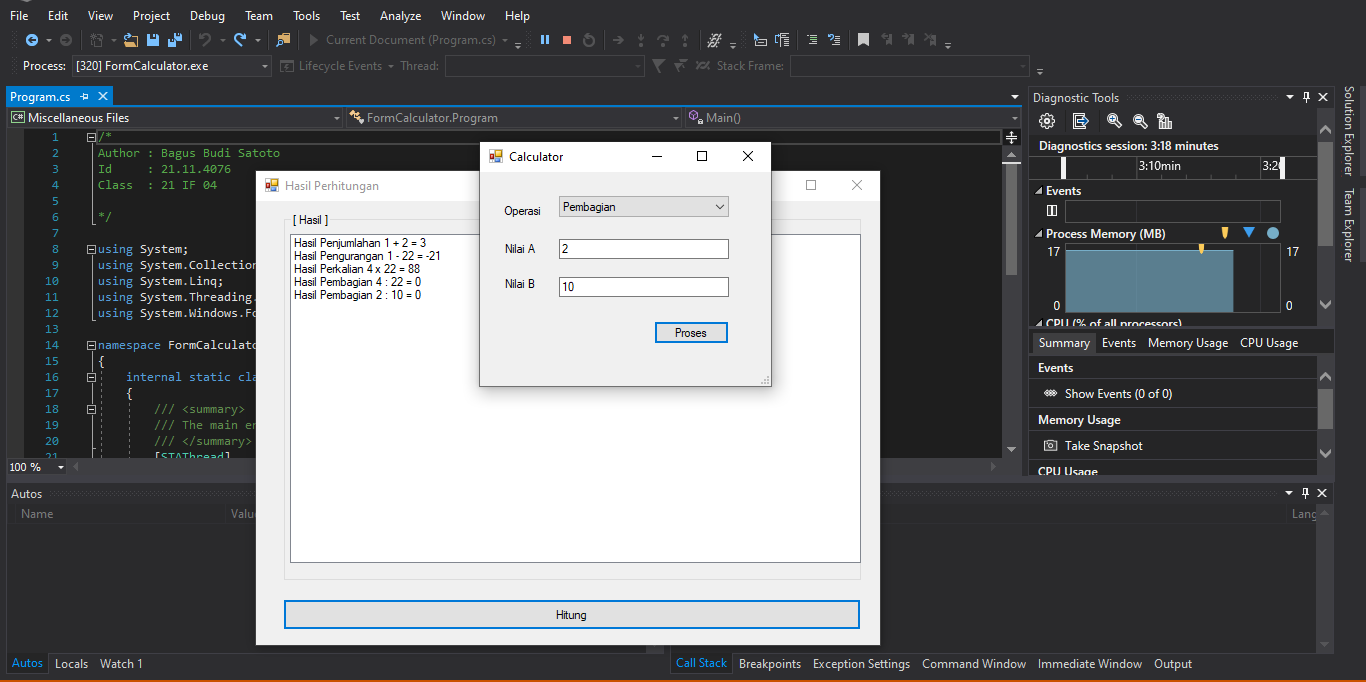Switch to the Memory Usage tab
This screenshot has width=1366, height=682.
pyautogui.click(x=1187, y=342)
